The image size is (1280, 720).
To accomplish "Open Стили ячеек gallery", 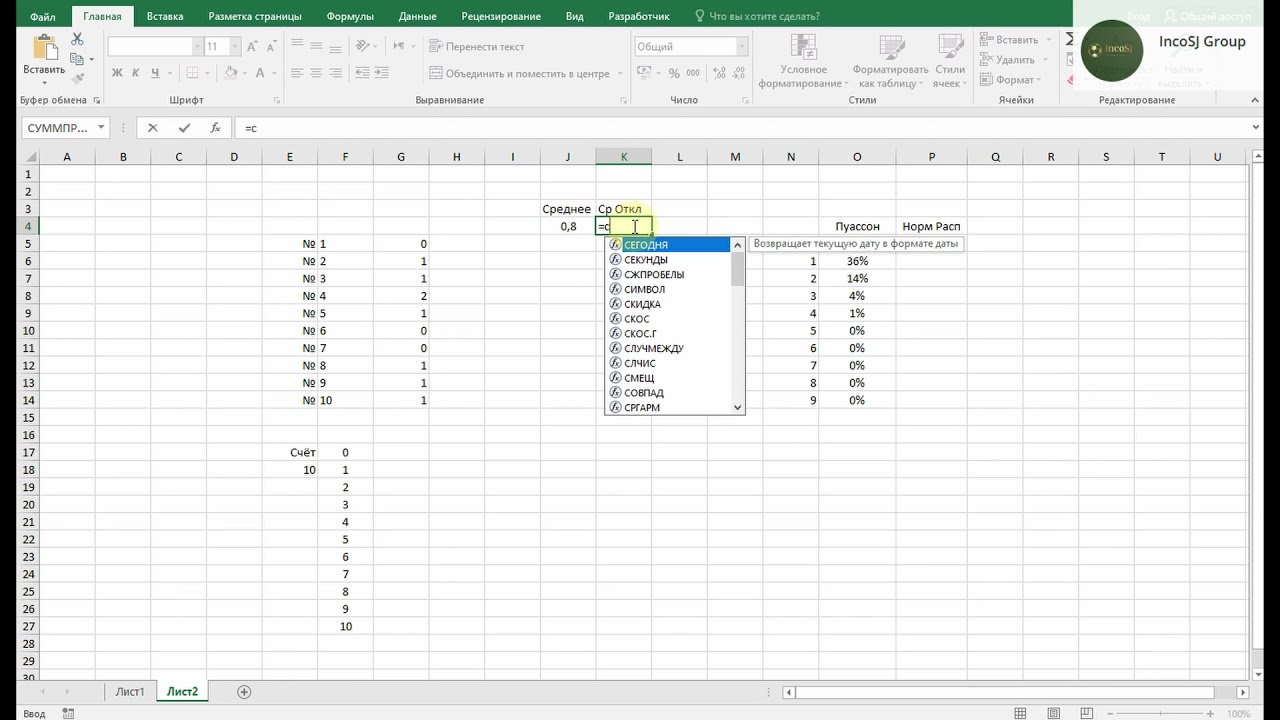I will [x=949, y=61].
